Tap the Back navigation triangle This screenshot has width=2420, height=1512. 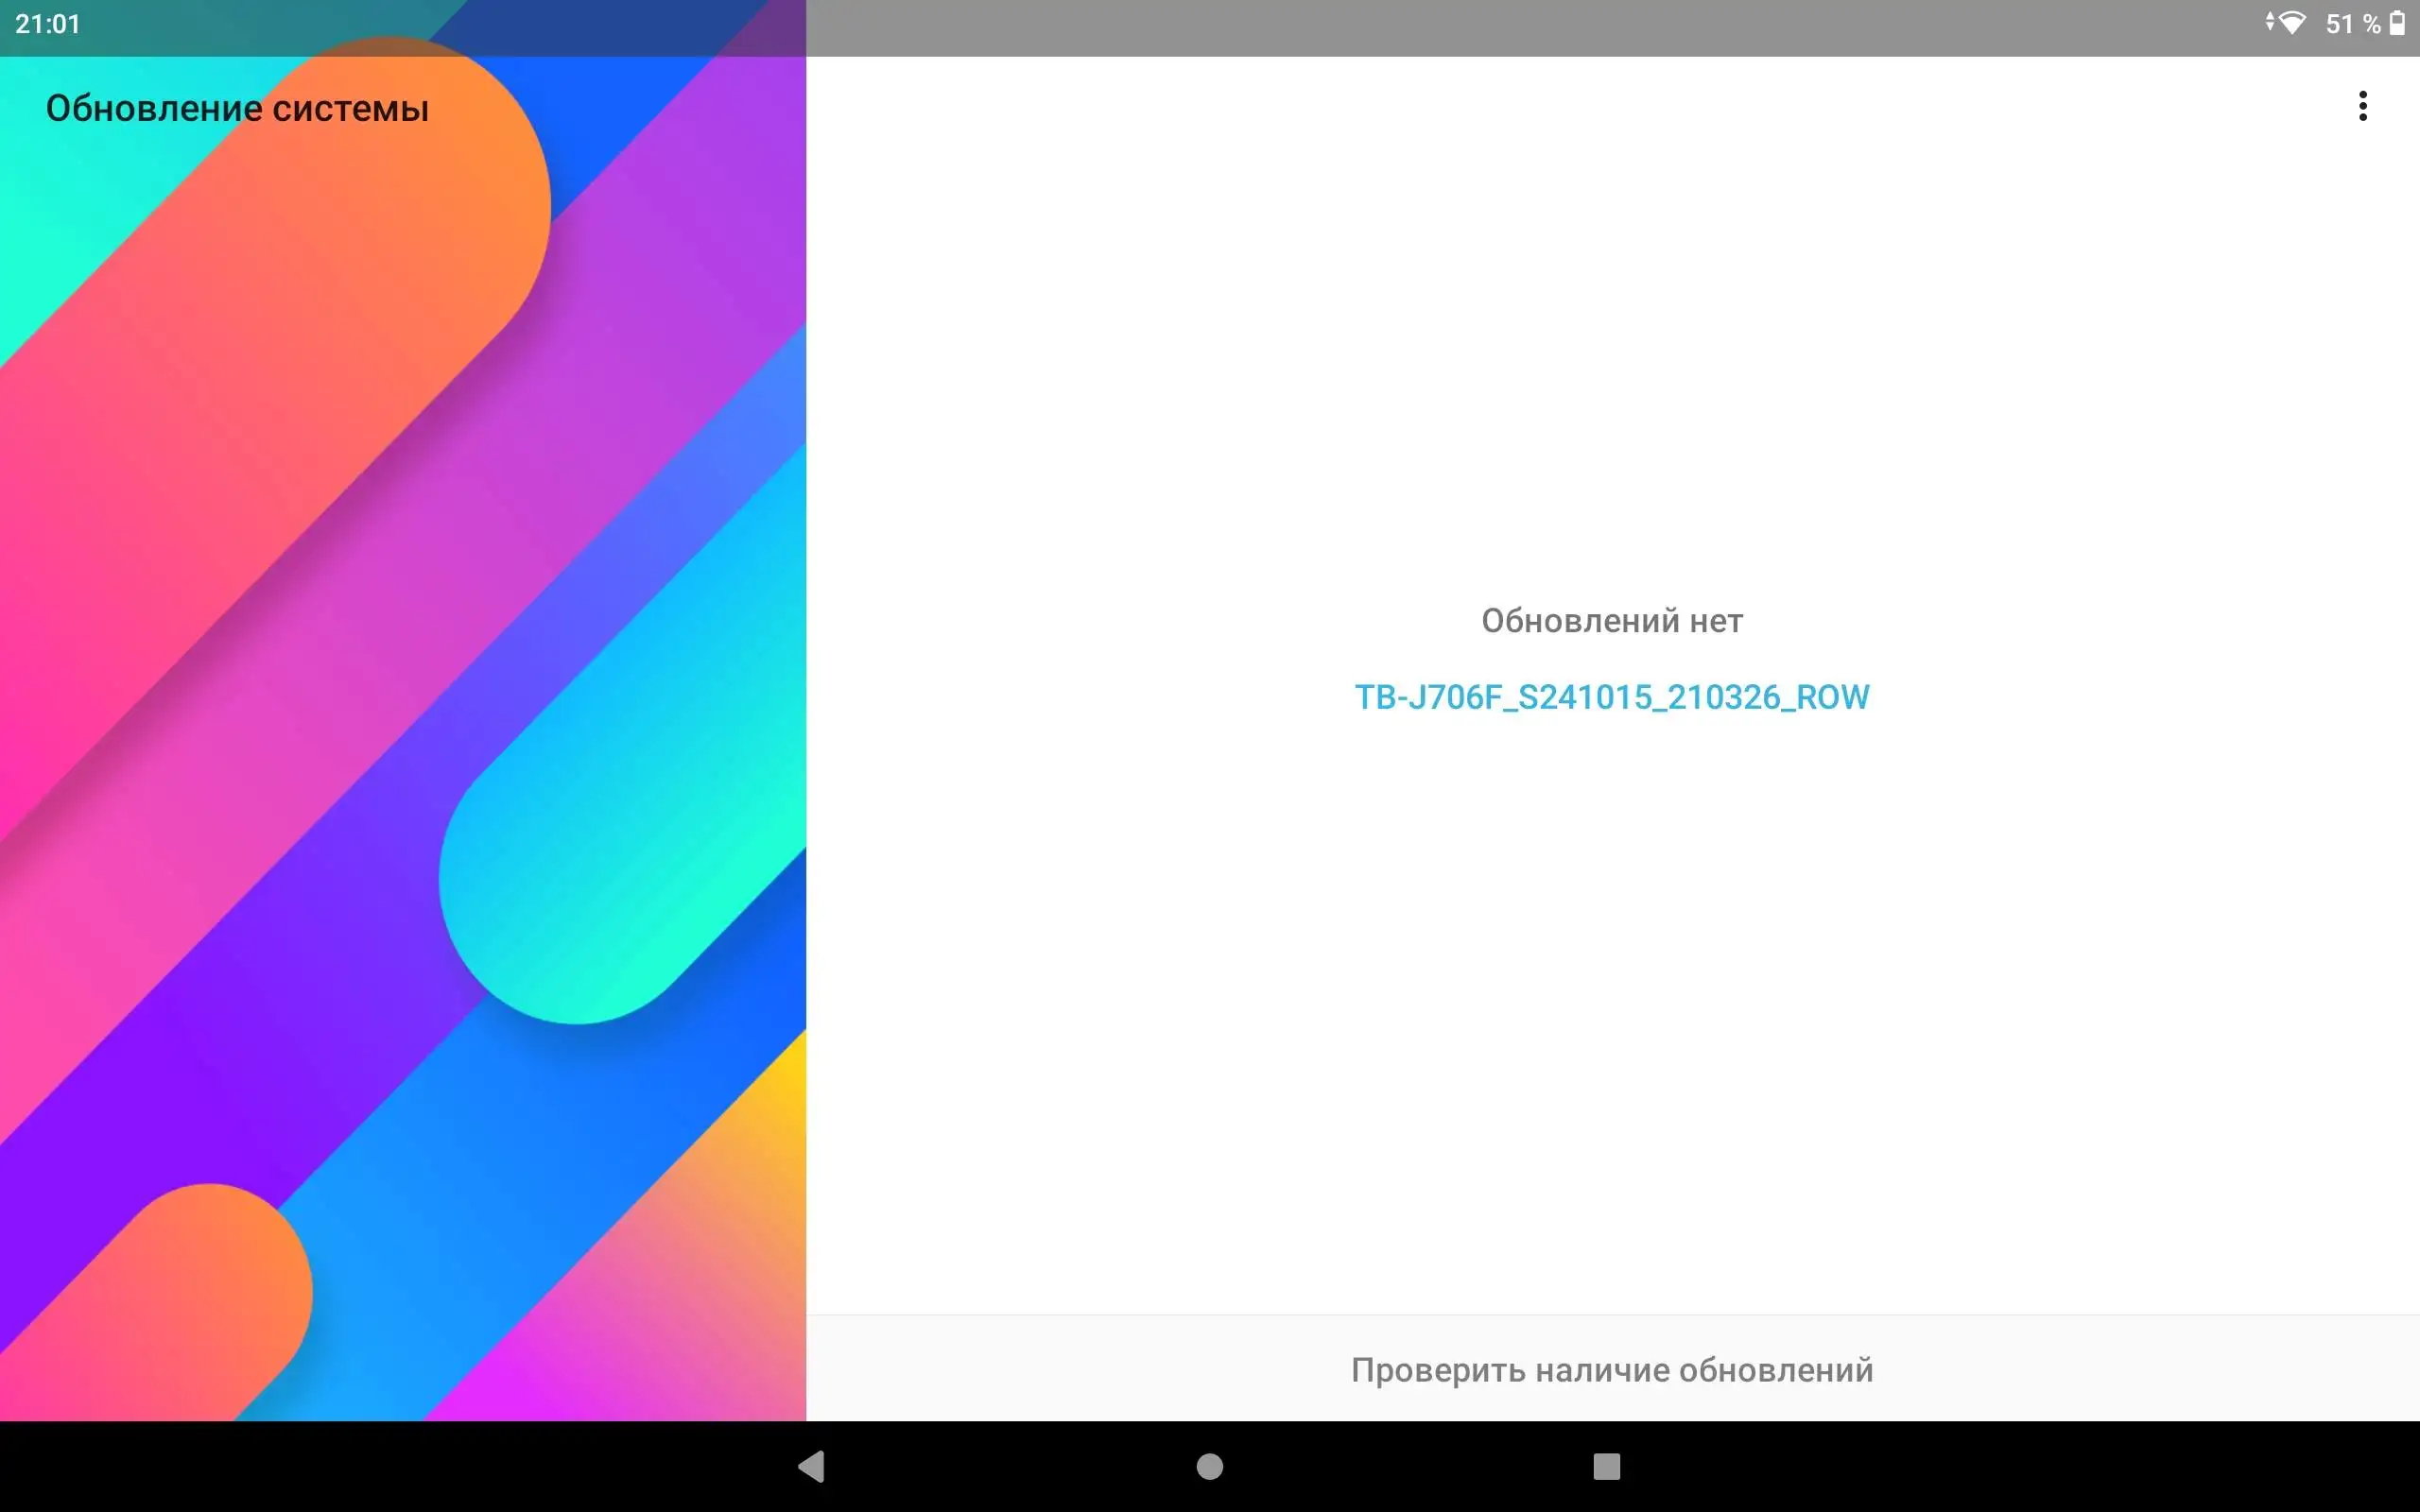(811, 1466)
